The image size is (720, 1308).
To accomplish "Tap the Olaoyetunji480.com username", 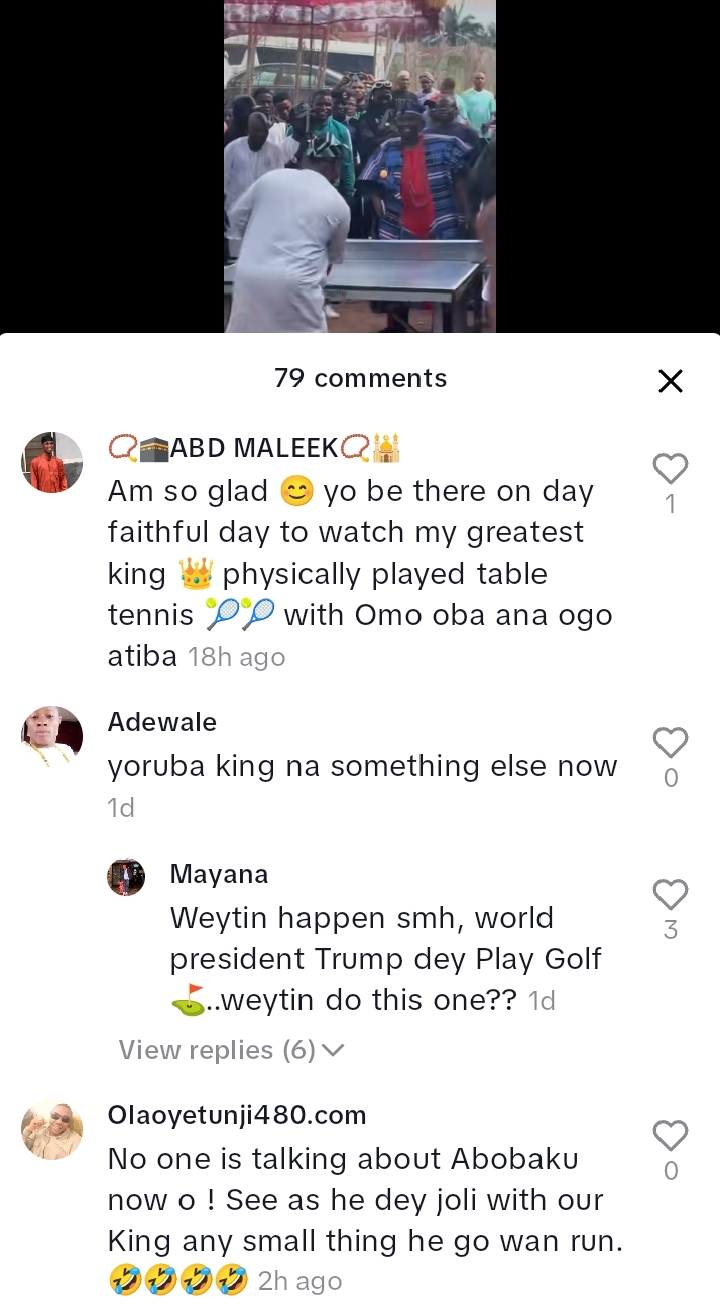I will [237, 1115].
